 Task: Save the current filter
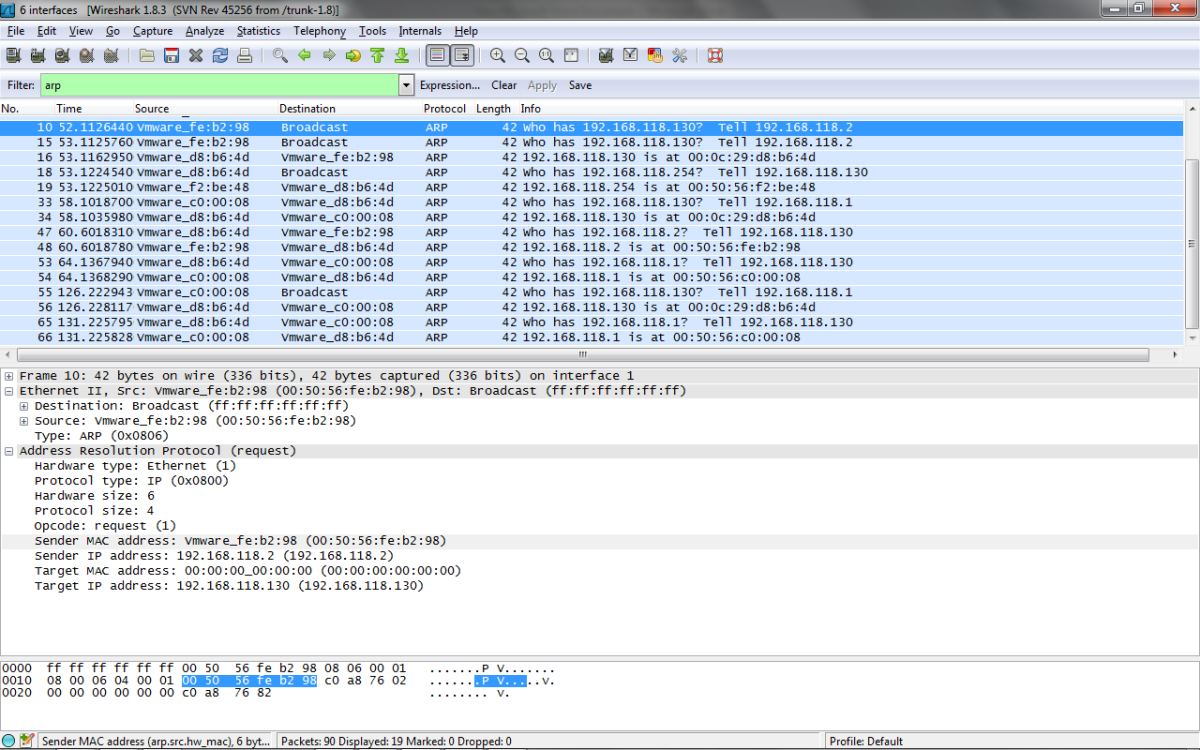580,86
